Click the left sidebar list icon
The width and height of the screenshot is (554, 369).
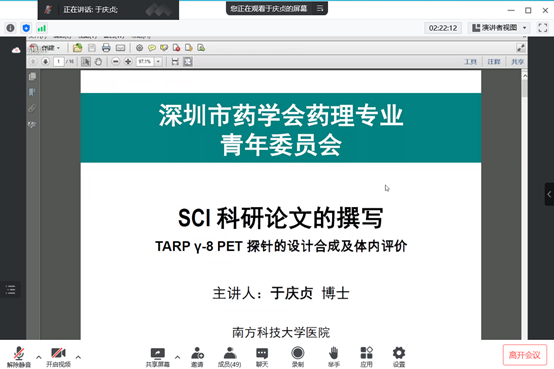click(x=11, y=290)
